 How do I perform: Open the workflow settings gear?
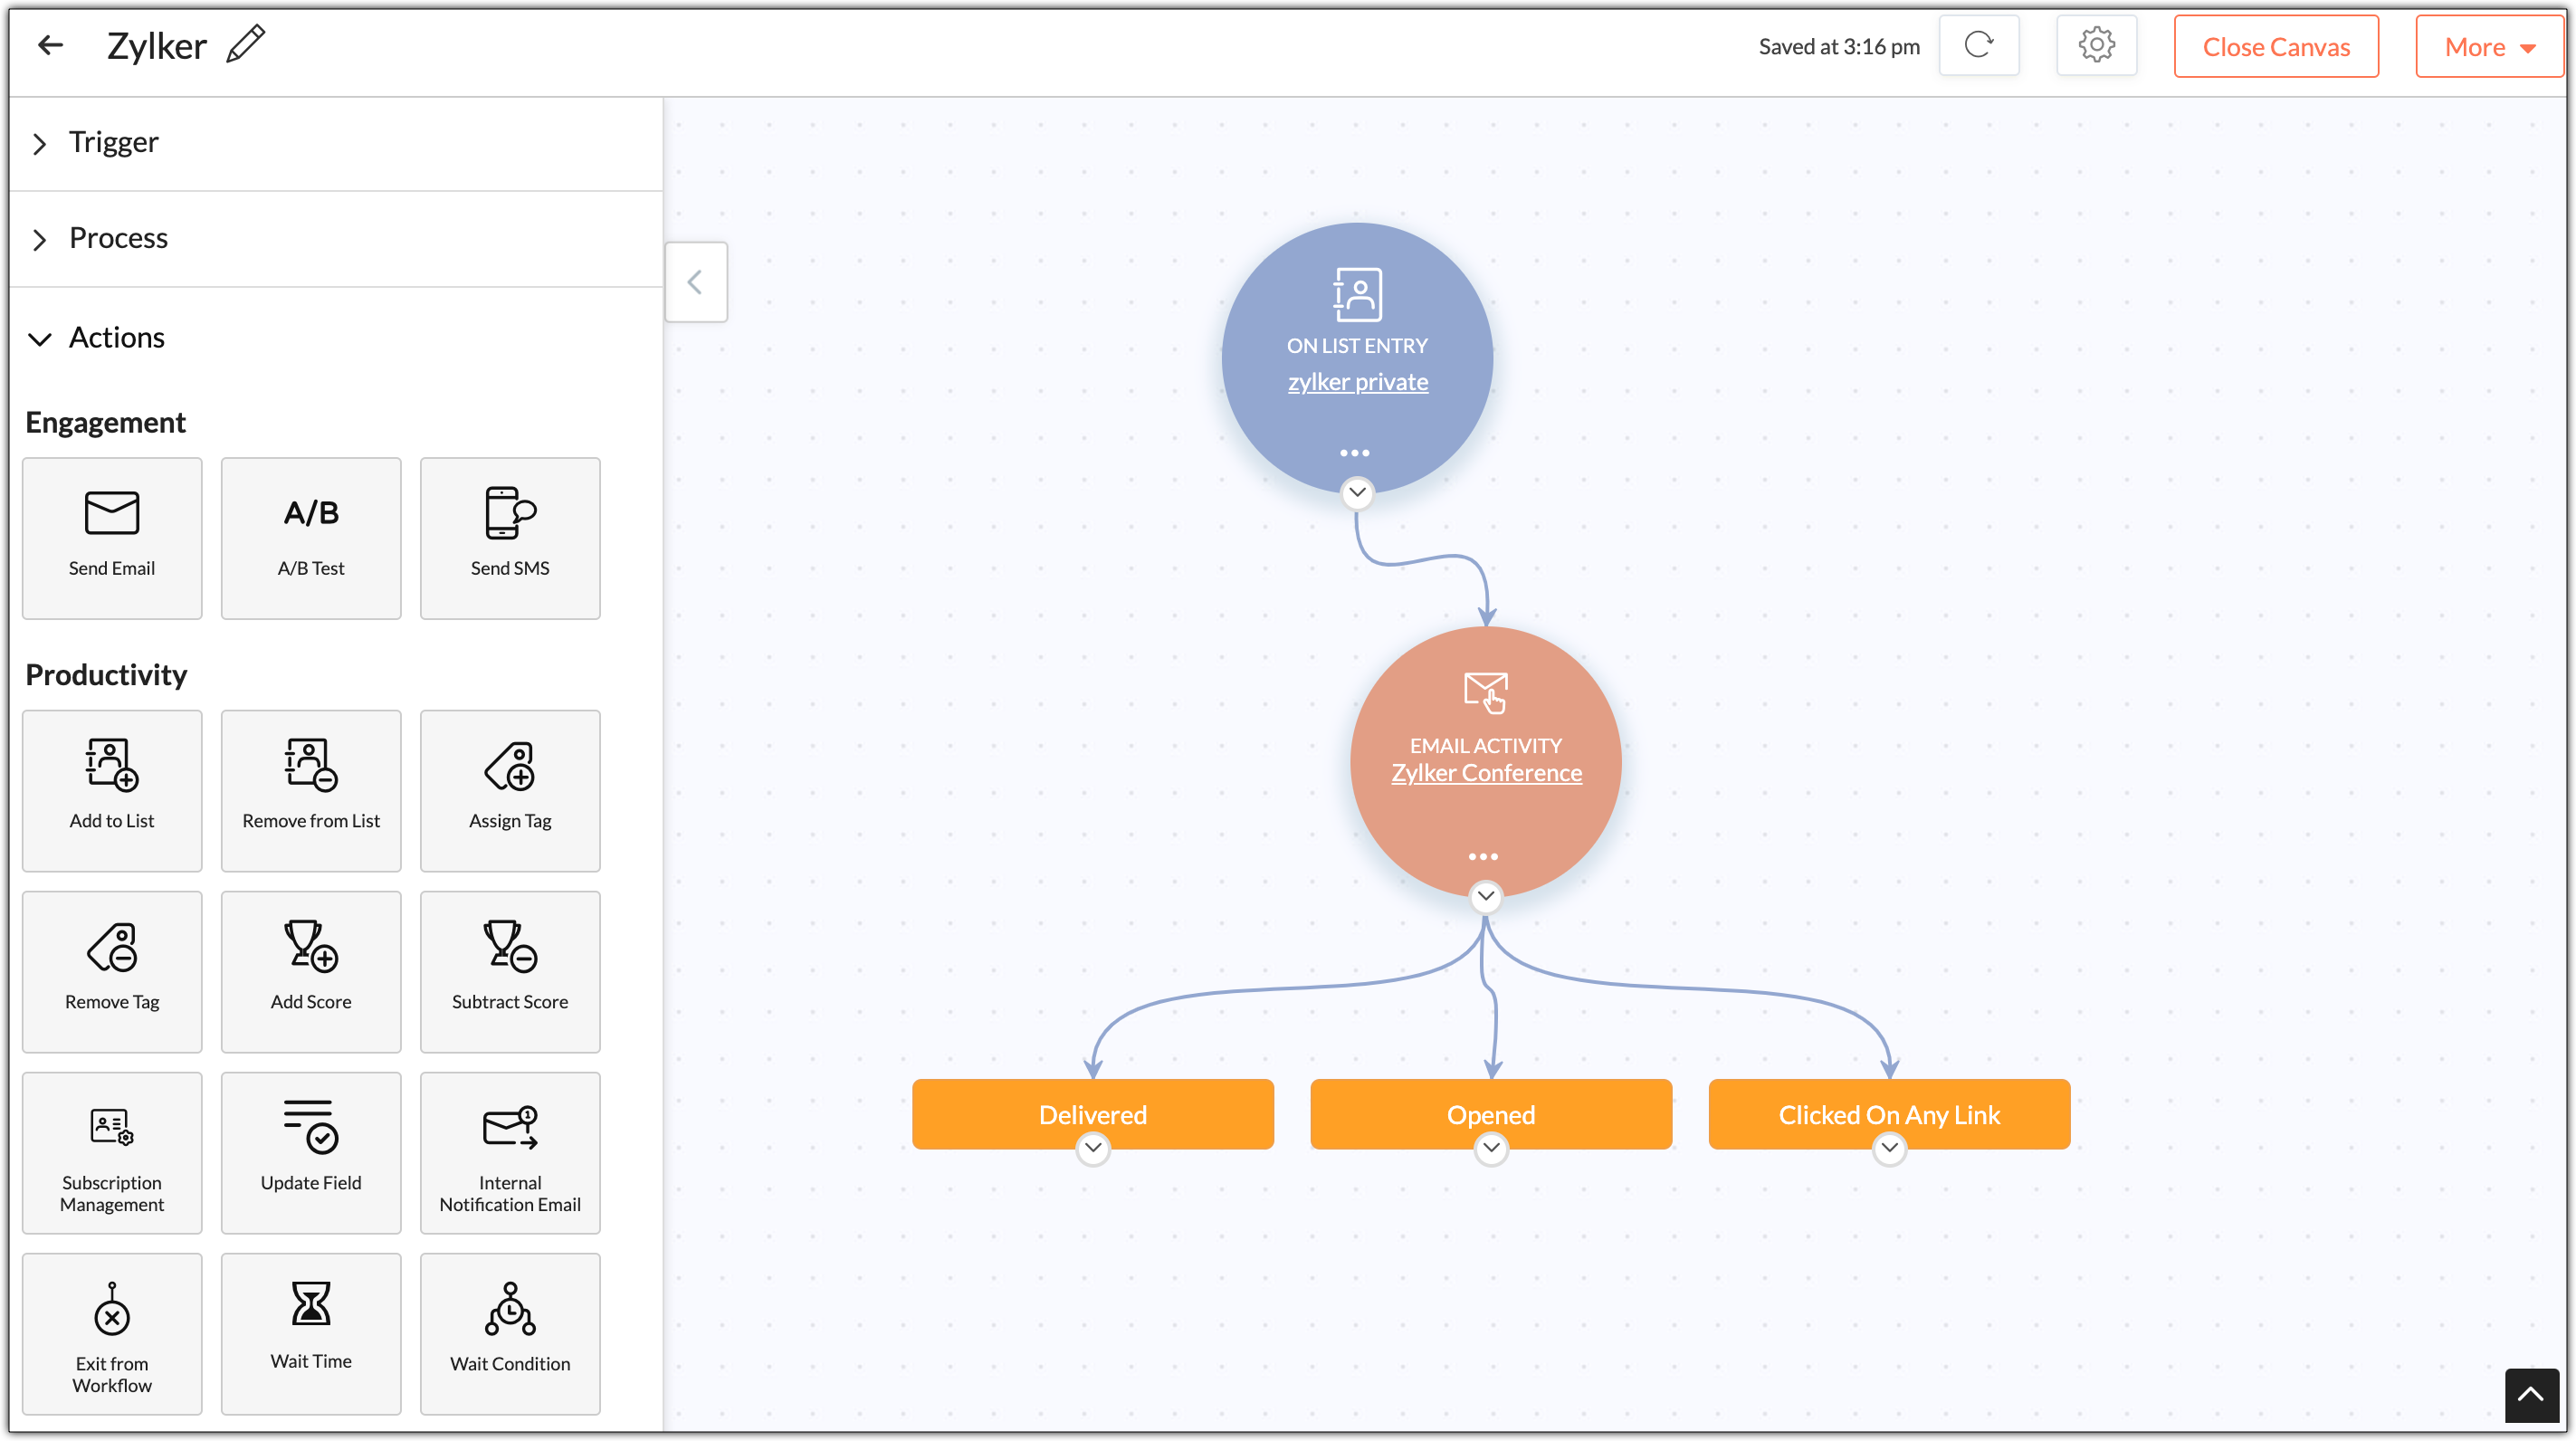[x=2096, y=46]
